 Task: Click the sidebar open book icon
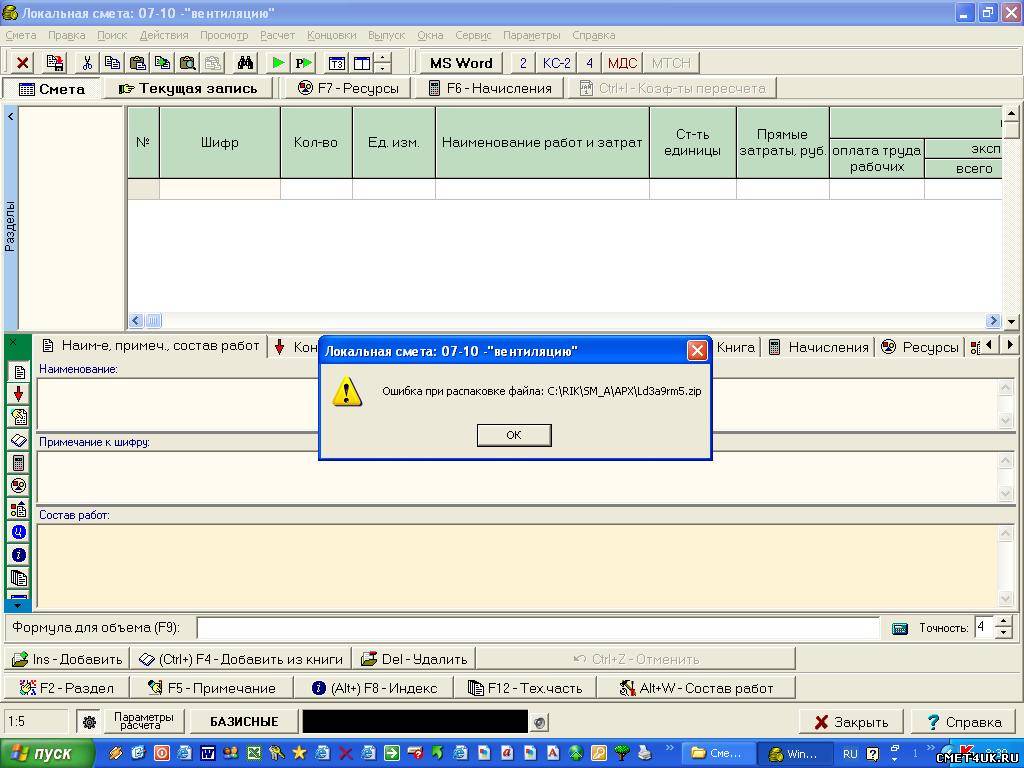tap(19, 440)
